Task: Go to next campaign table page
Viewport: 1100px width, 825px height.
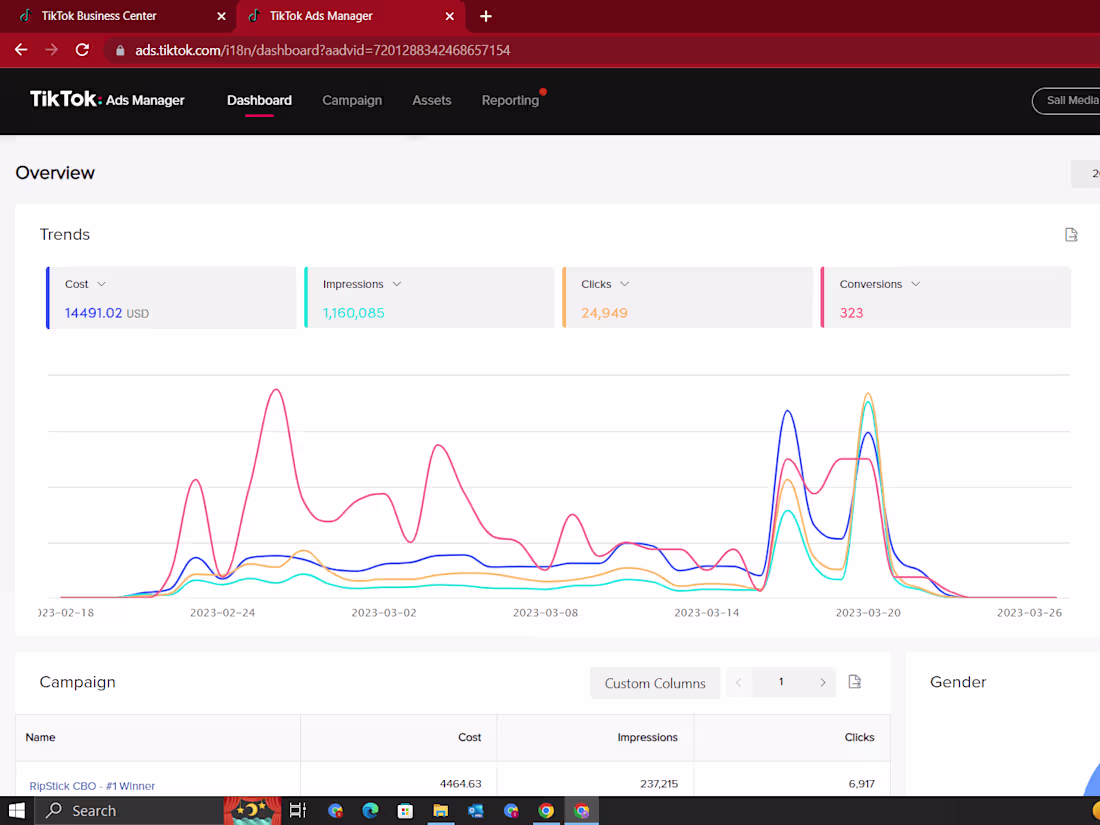Action: point(823,683)
